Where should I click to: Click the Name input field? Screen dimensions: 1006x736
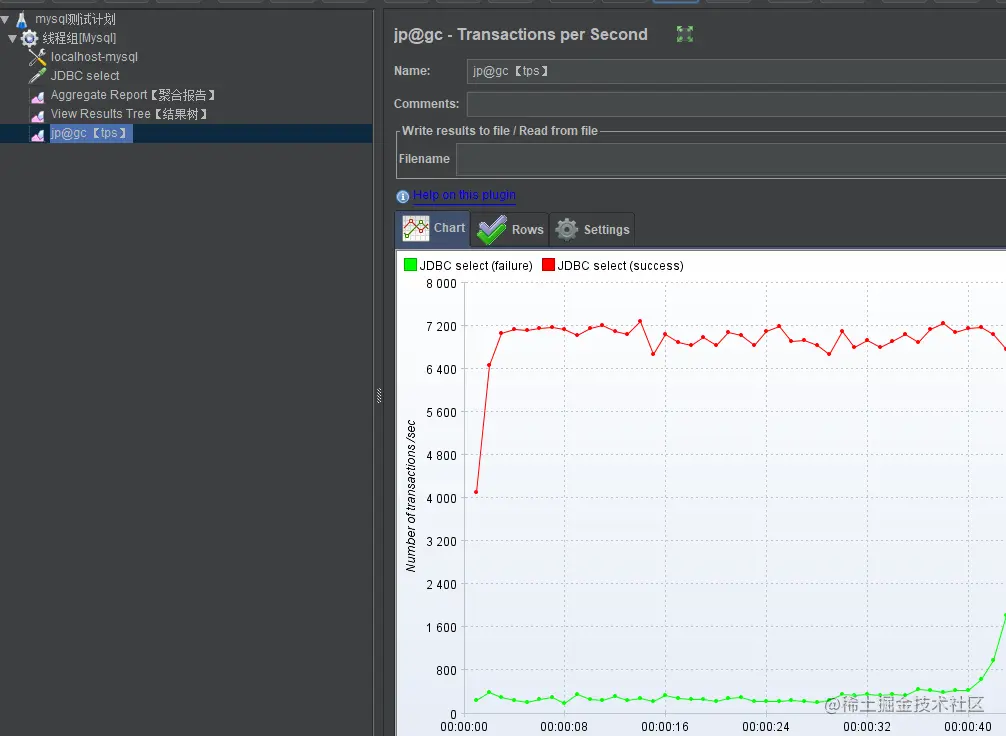tap(737, 71)
